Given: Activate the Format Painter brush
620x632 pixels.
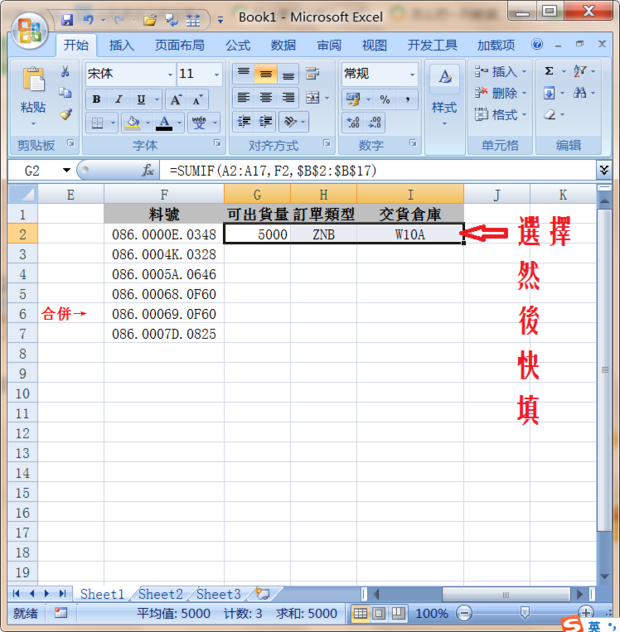Looking at the screenshot, I should [65, 114].
